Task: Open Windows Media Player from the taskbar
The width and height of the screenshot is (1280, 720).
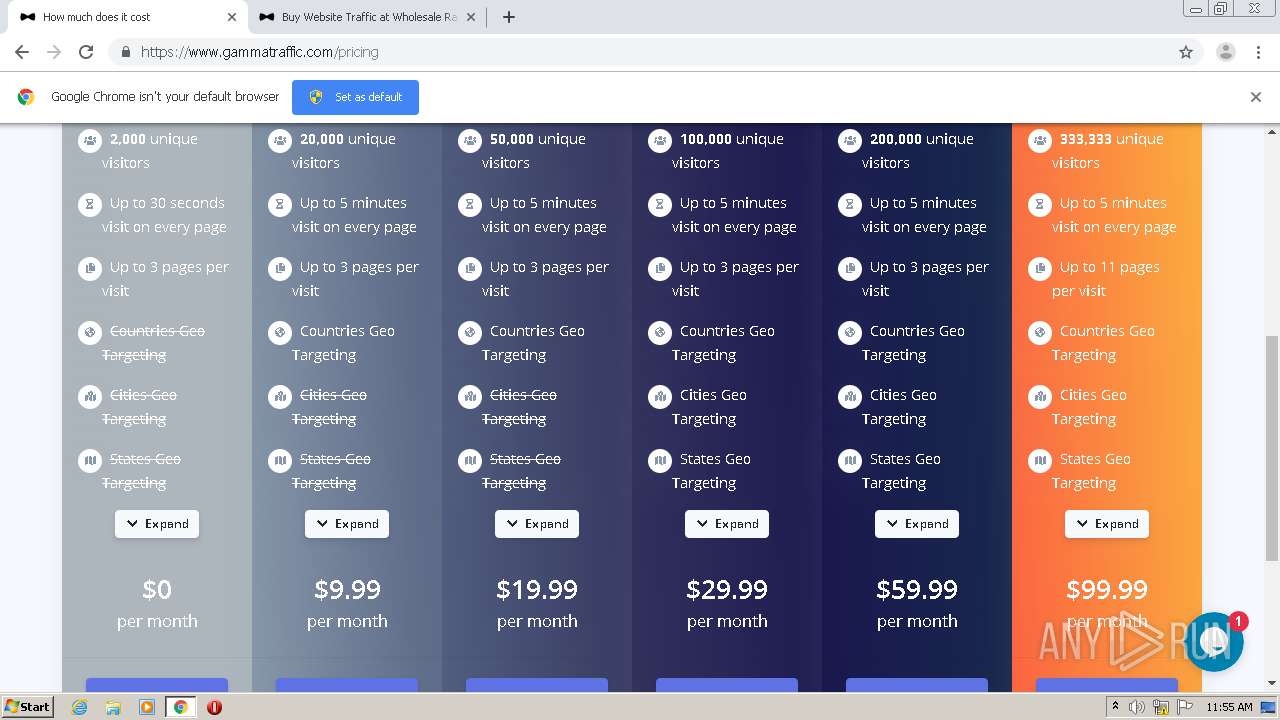Action: point(147,707)
